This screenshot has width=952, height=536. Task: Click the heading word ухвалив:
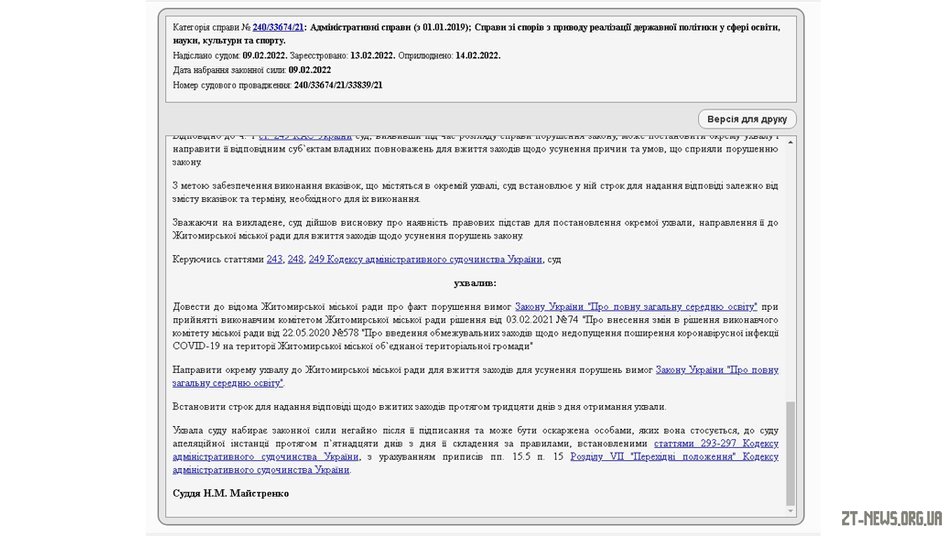475,283
